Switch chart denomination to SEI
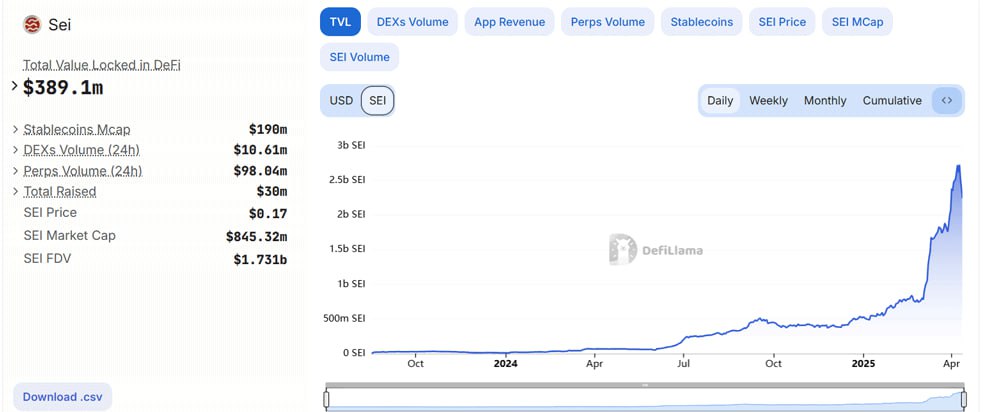The height and width of the screenshot is (412, 984). (377, 100)
